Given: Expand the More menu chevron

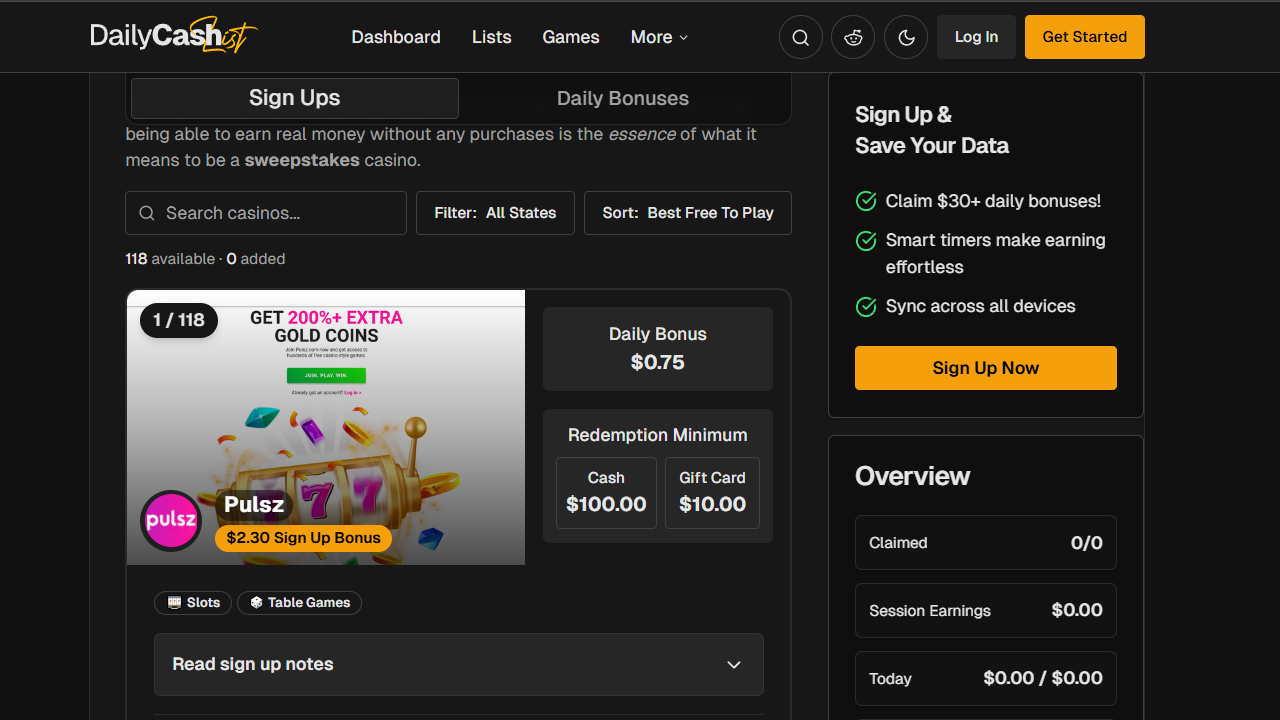Looking at the screenshot, I should click(x=684, y=38).
